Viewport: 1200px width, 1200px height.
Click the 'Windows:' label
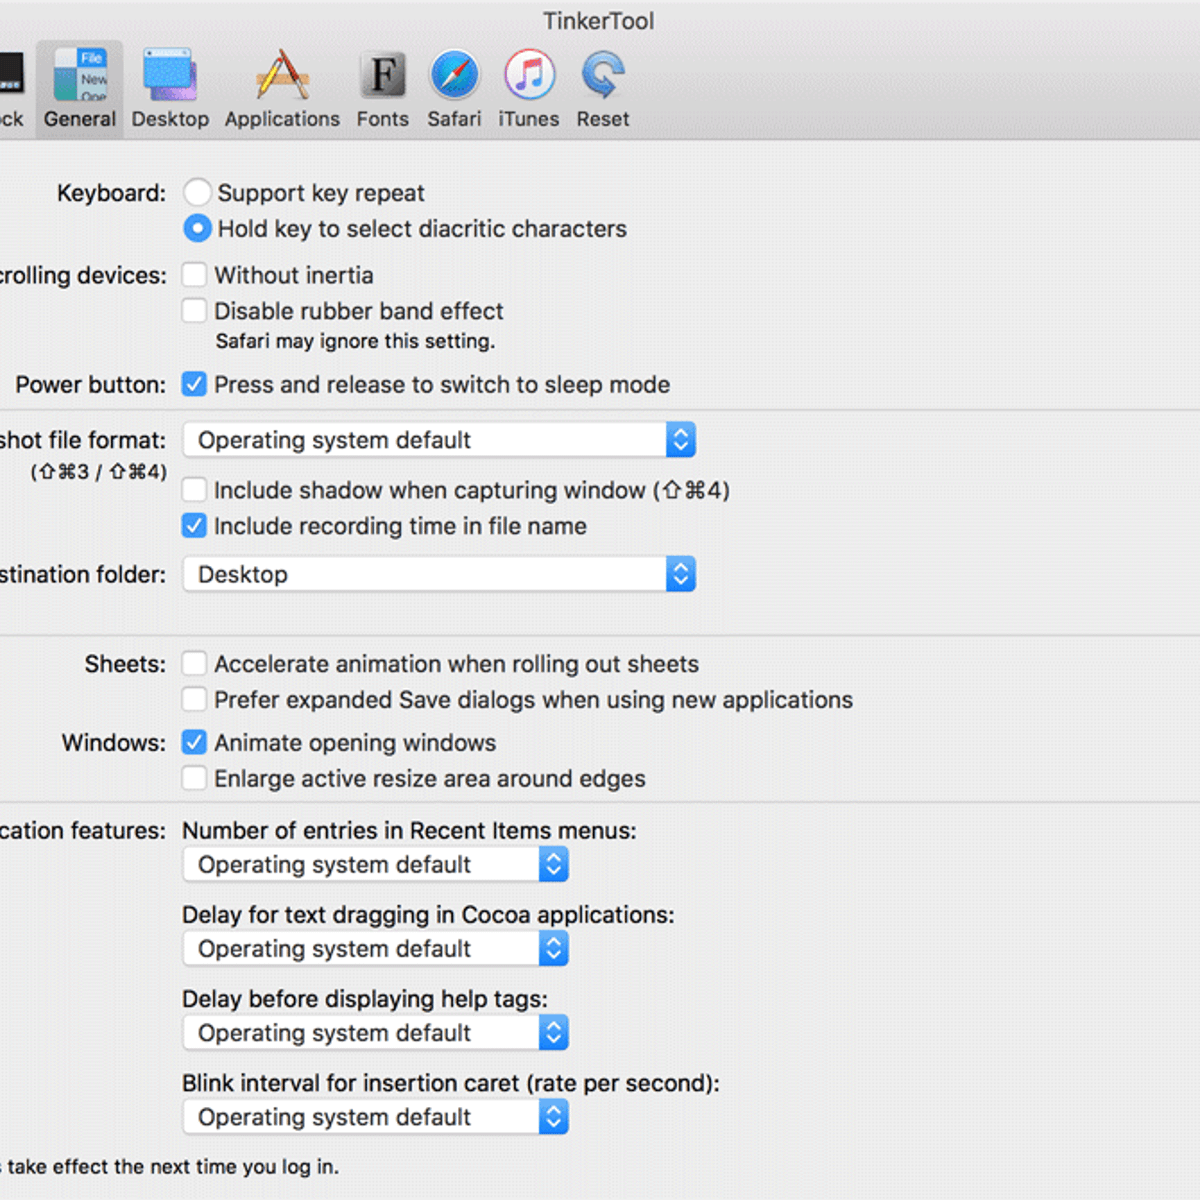pos(114,743)
